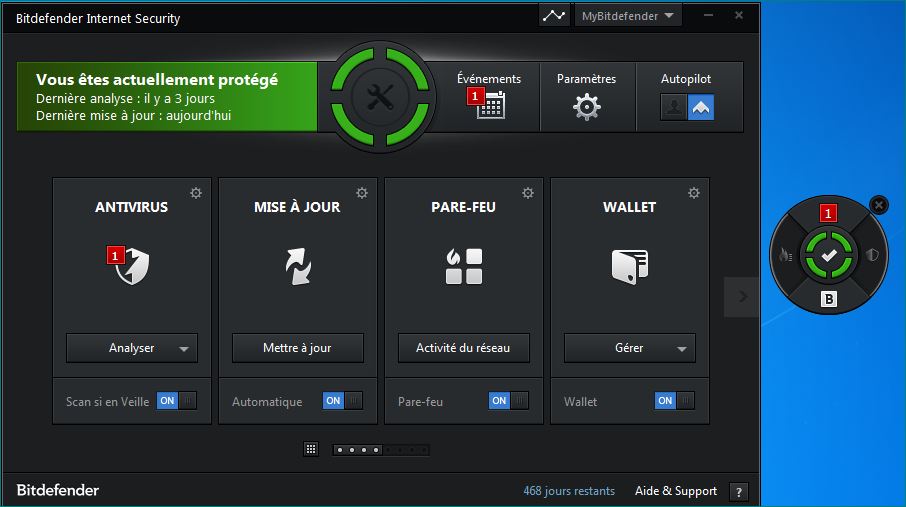Screen dimensions: 906x507
Task: Open Paramètres gear icon
Action: pyautogui.click(x=586, y=106)
